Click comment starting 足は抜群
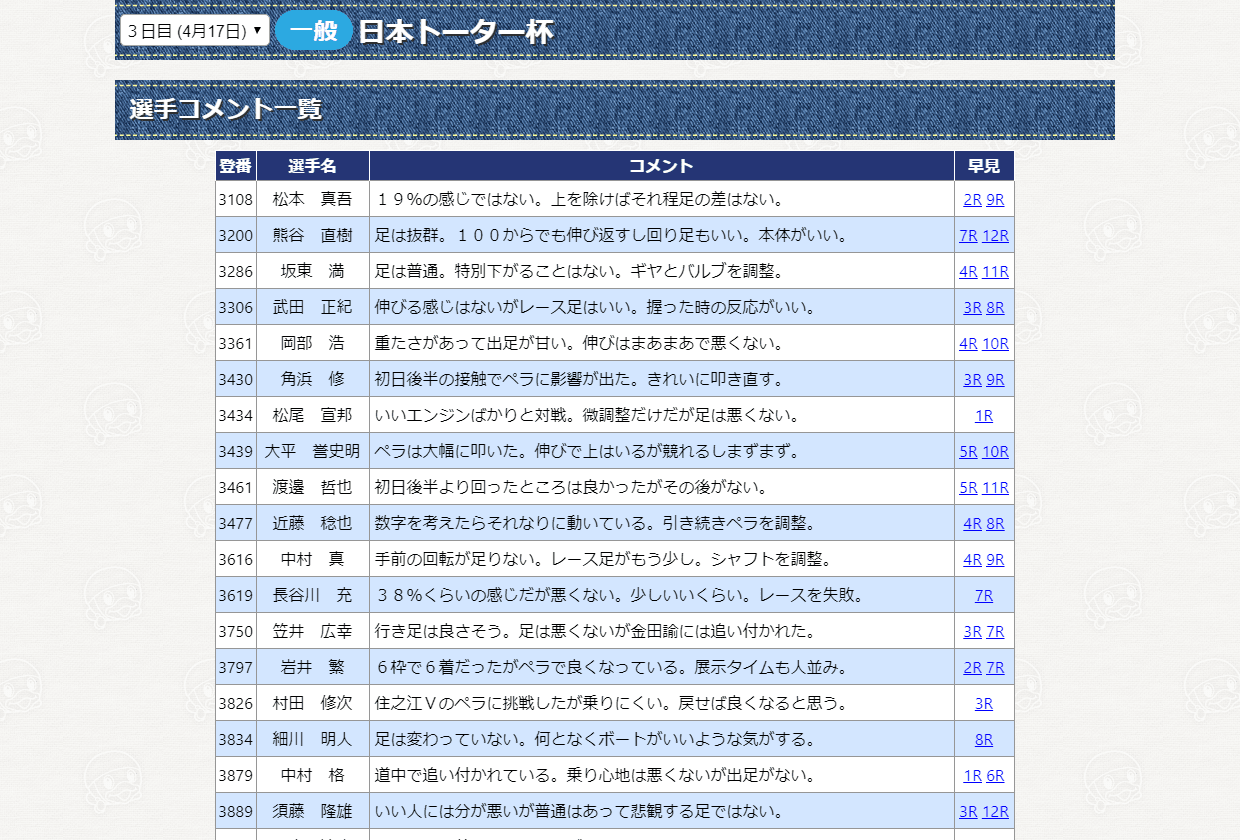Image resolution: width=1240 pixels, height=840 pixels. pyautogui.click(x=612, y=235)
